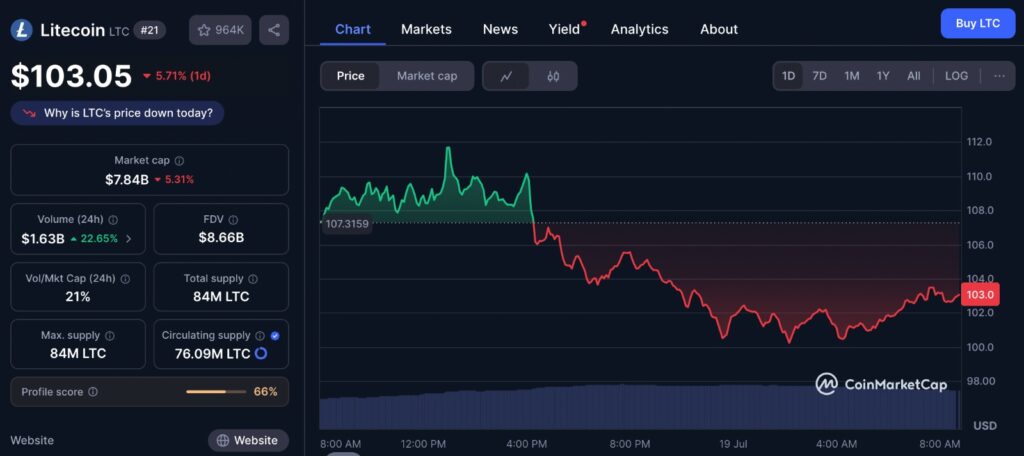Open the About tab
1024x456 pixels.
[x=719, y=29]
